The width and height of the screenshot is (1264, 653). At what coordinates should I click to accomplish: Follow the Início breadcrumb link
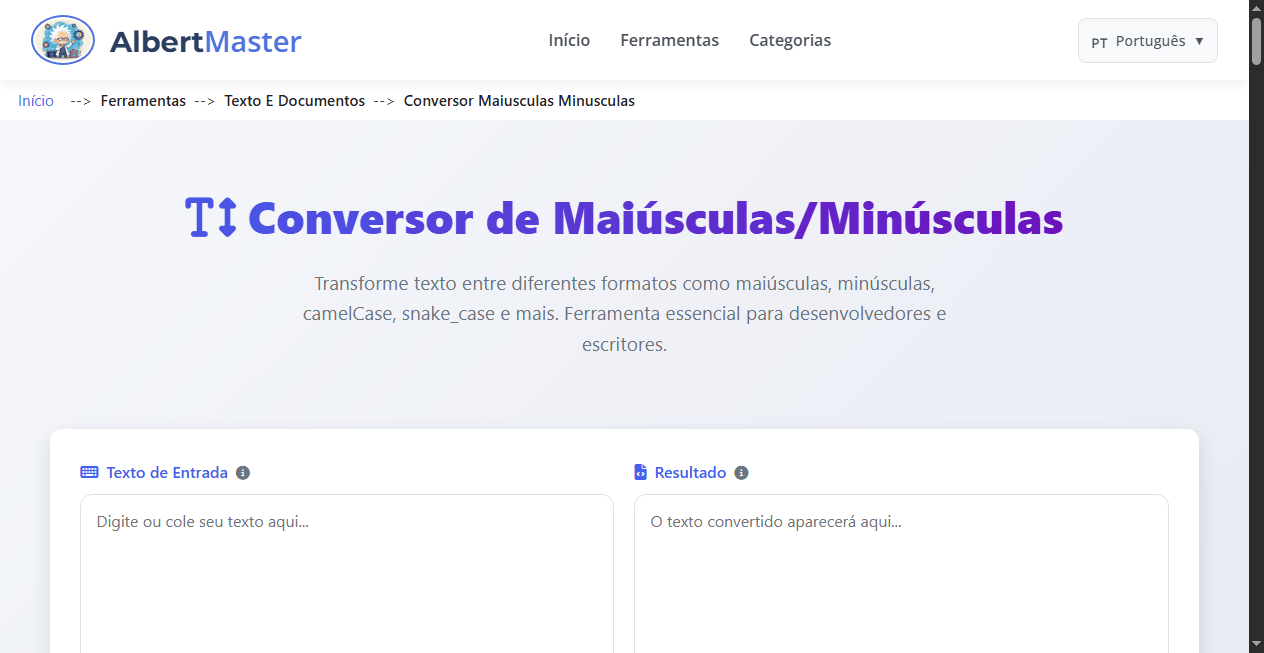click(35, 100)
